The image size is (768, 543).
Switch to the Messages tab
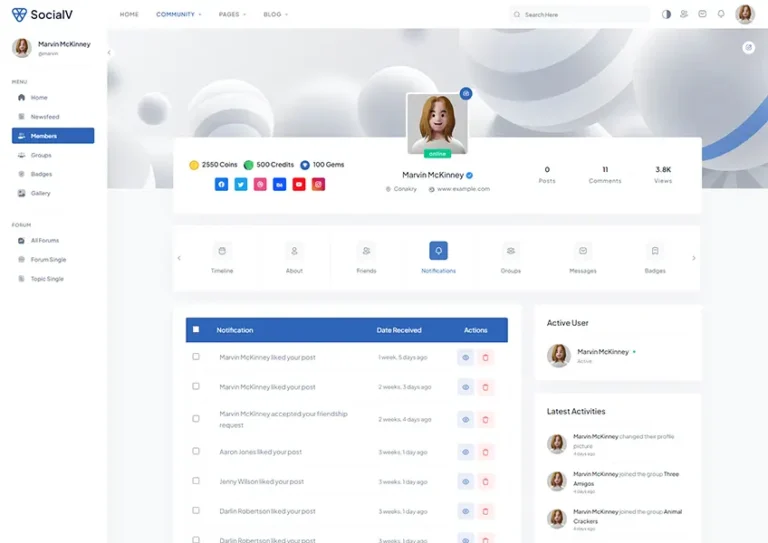[x=583, y=258]
